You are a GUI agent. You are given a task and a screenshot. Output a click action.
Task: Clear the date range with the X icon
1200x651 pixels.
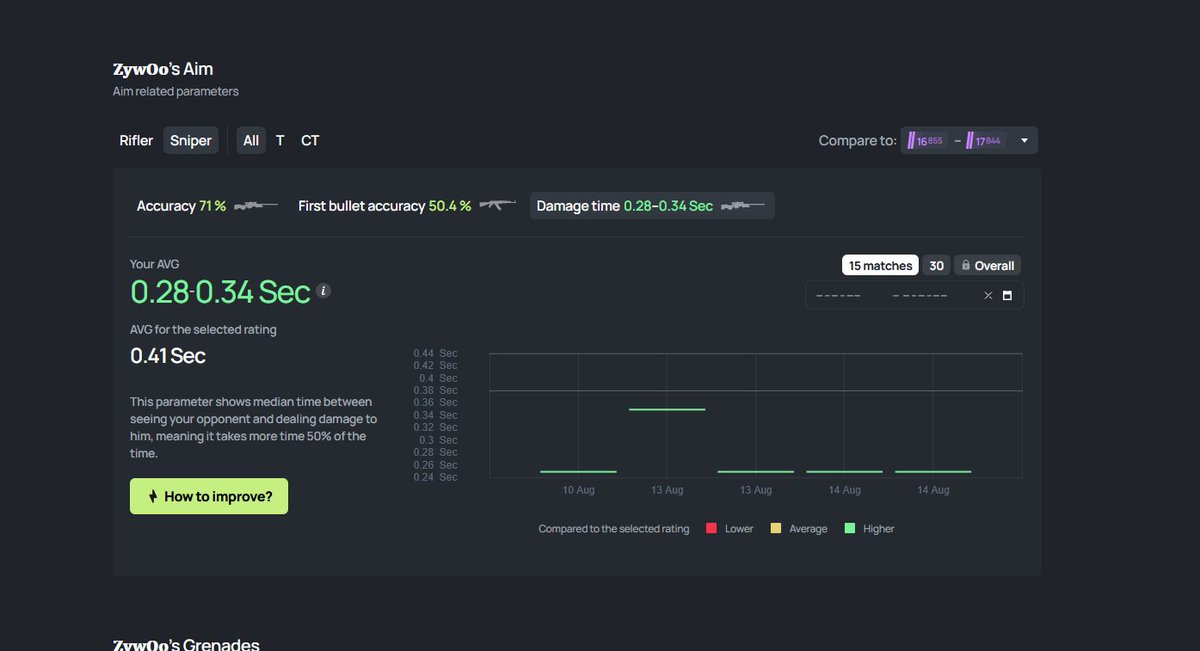point(988,296)
